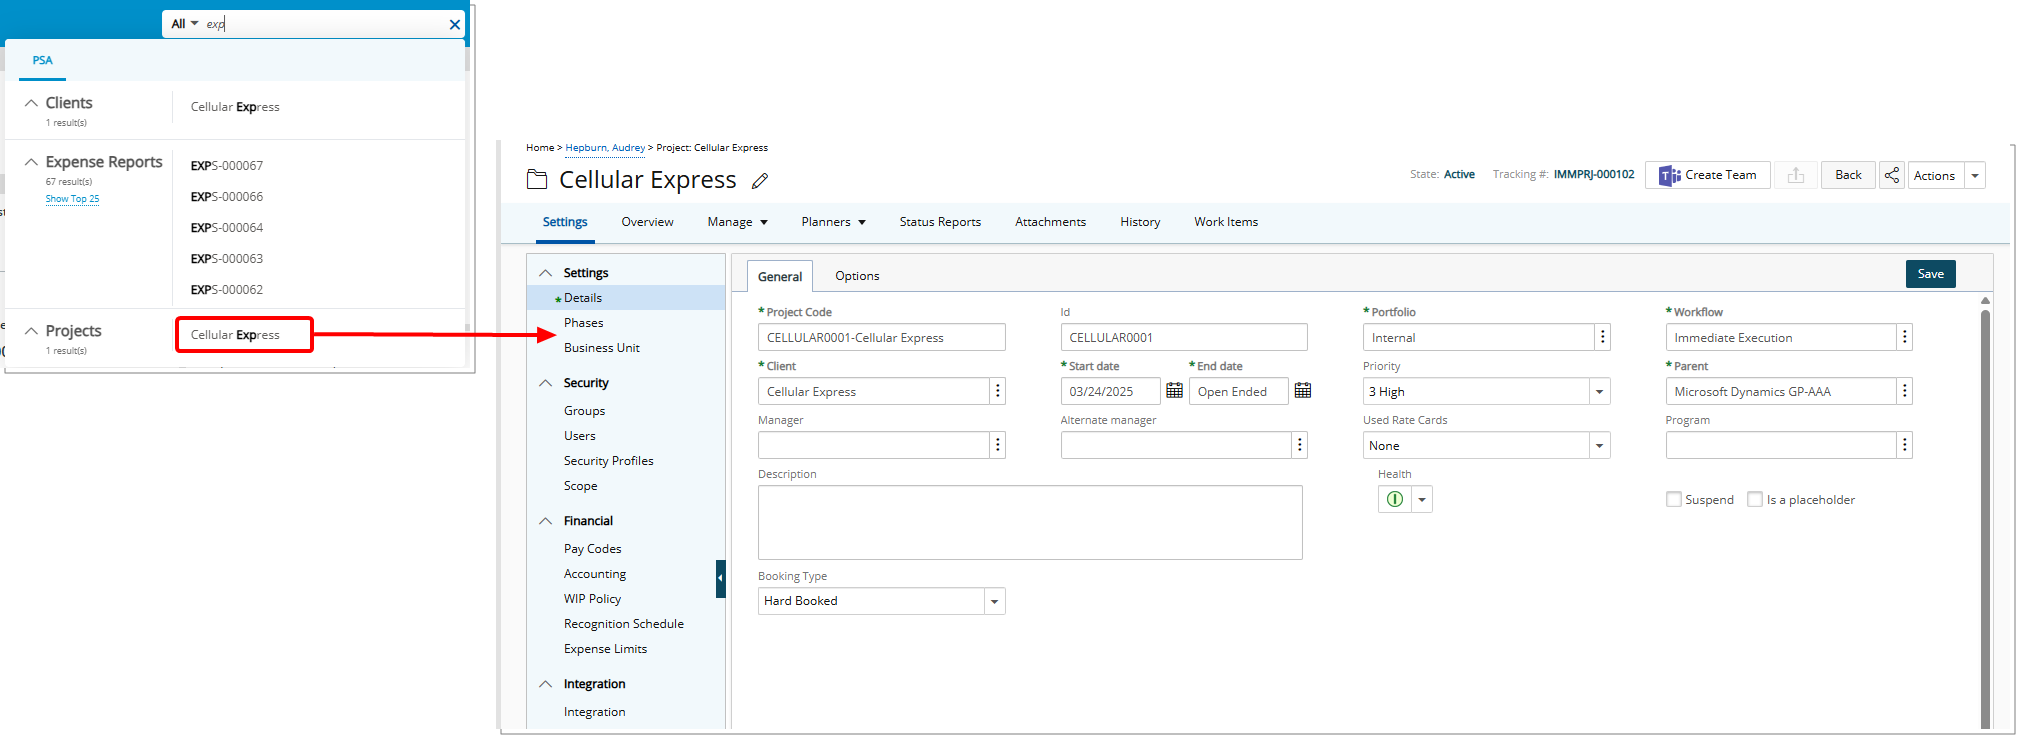Go to the Attachments tab
Viewport: 2027px width, 746px height.
[x=1050, y=222]
